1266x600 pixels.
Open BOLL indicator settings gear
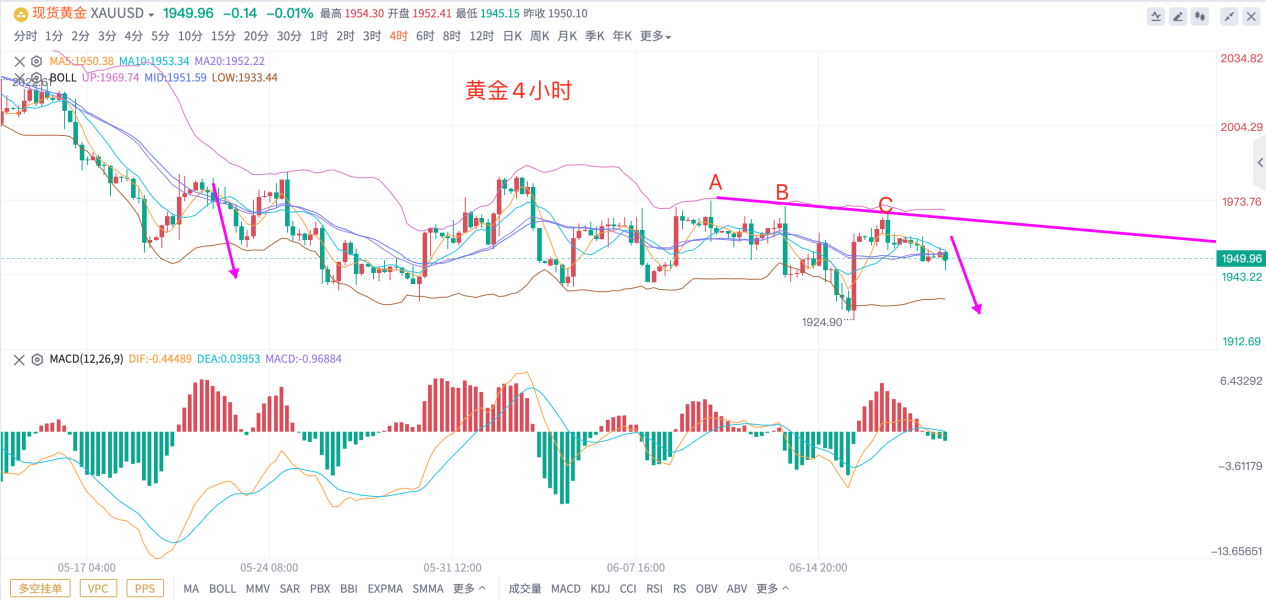(35, 77)
